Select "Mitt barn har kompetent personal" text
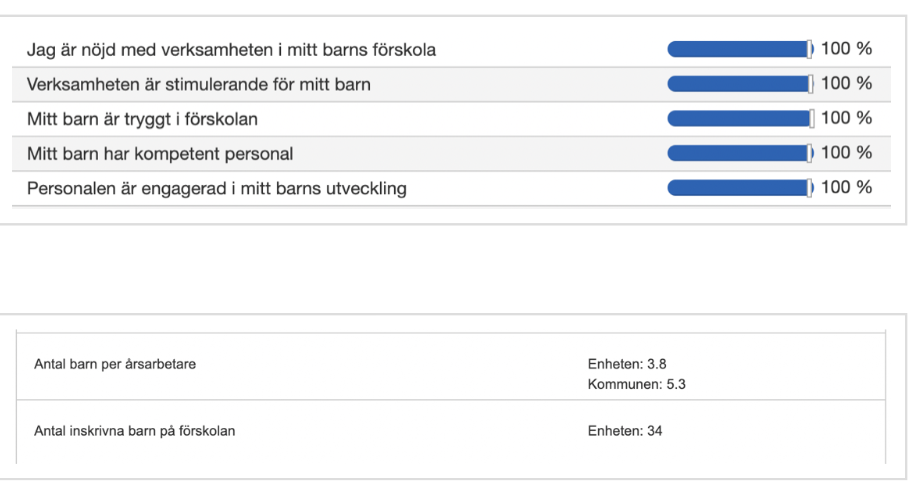Image resolution: width=918 pixels, height=492 pixels. coord(160,154)
